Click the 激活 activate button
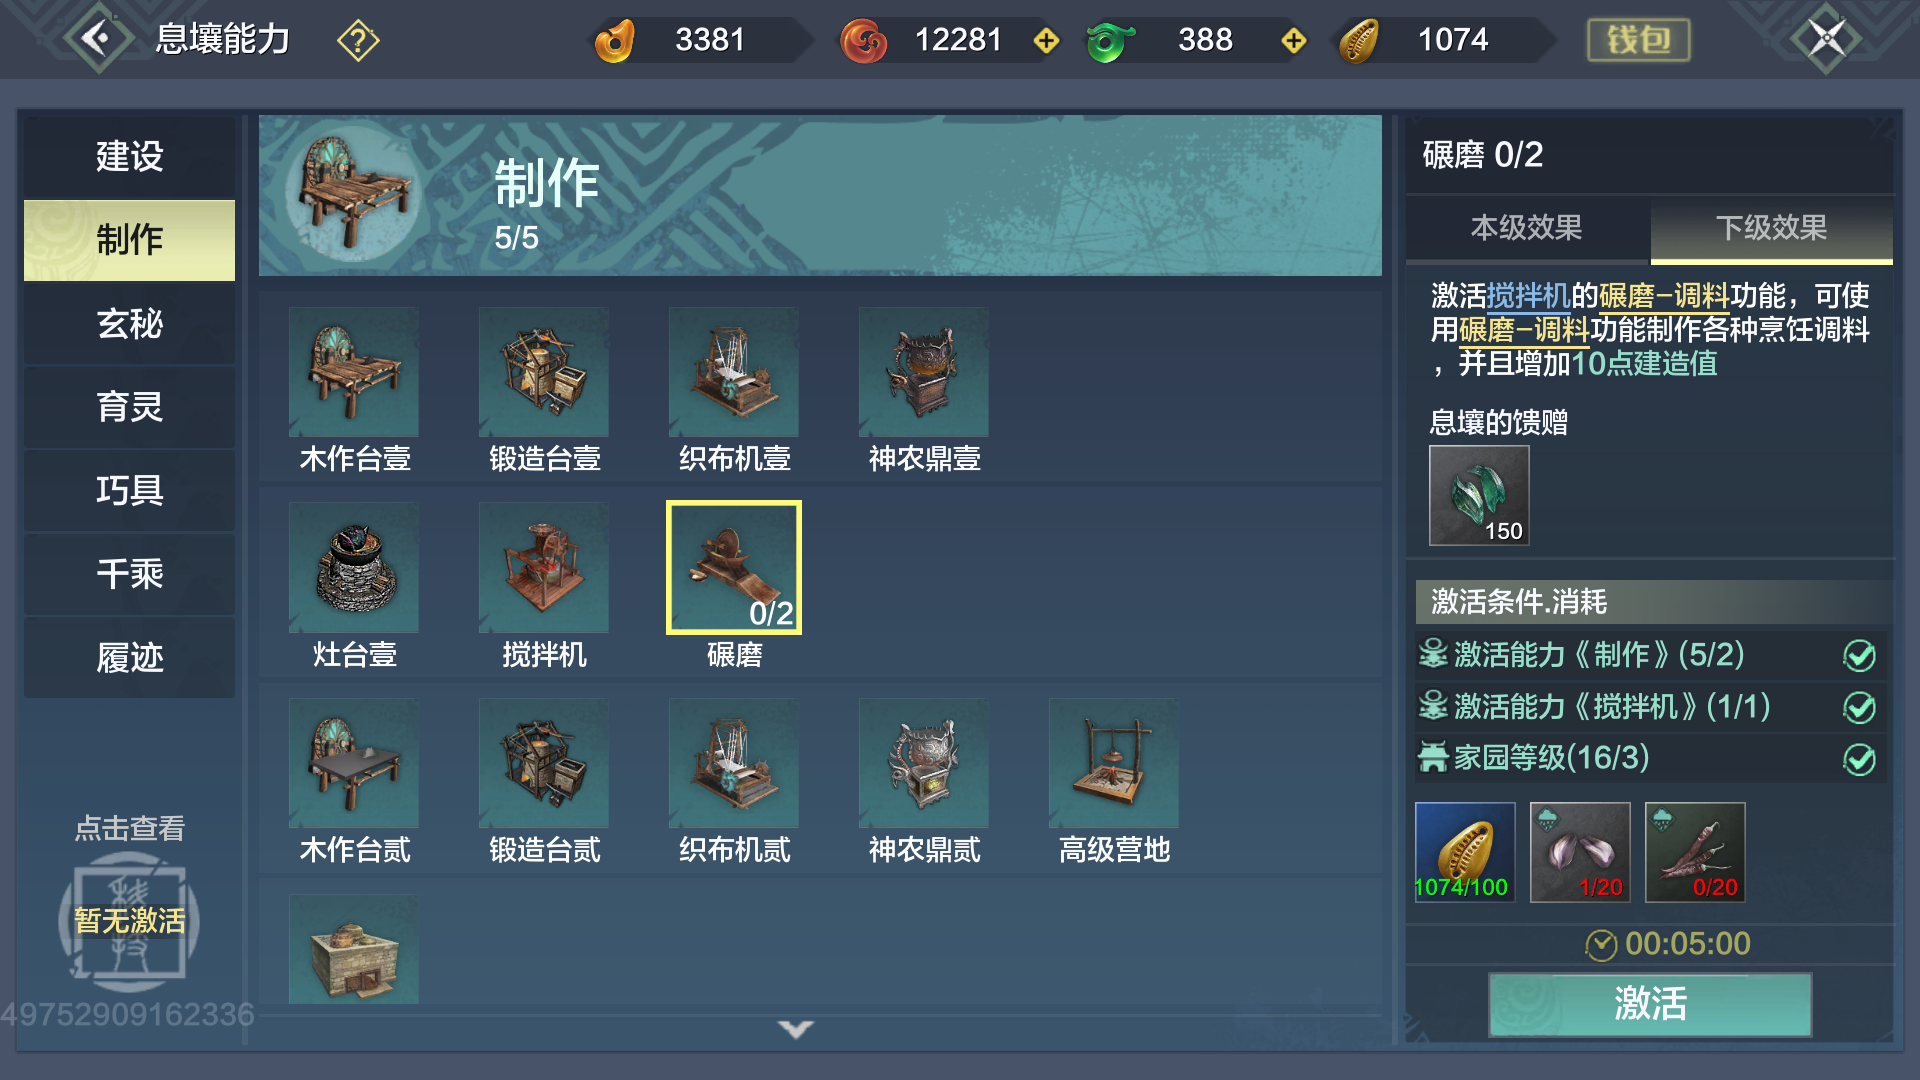Image resolution: width=1920 pixels, height=1080 pixels. click(1650, 1004)
